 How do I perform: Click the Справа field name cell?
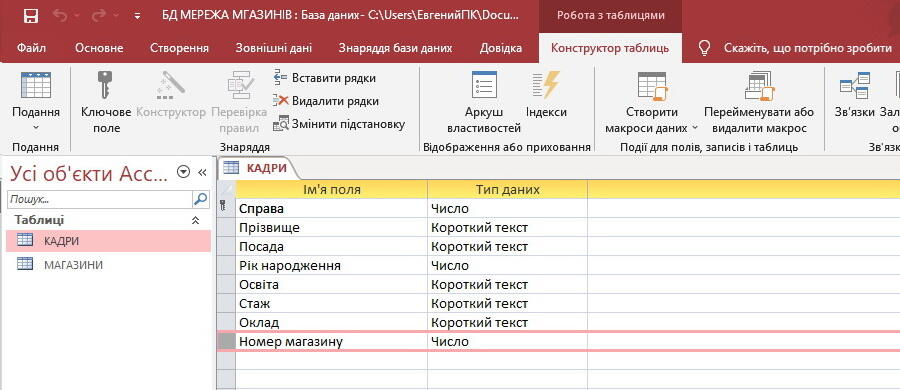(332, 208)
